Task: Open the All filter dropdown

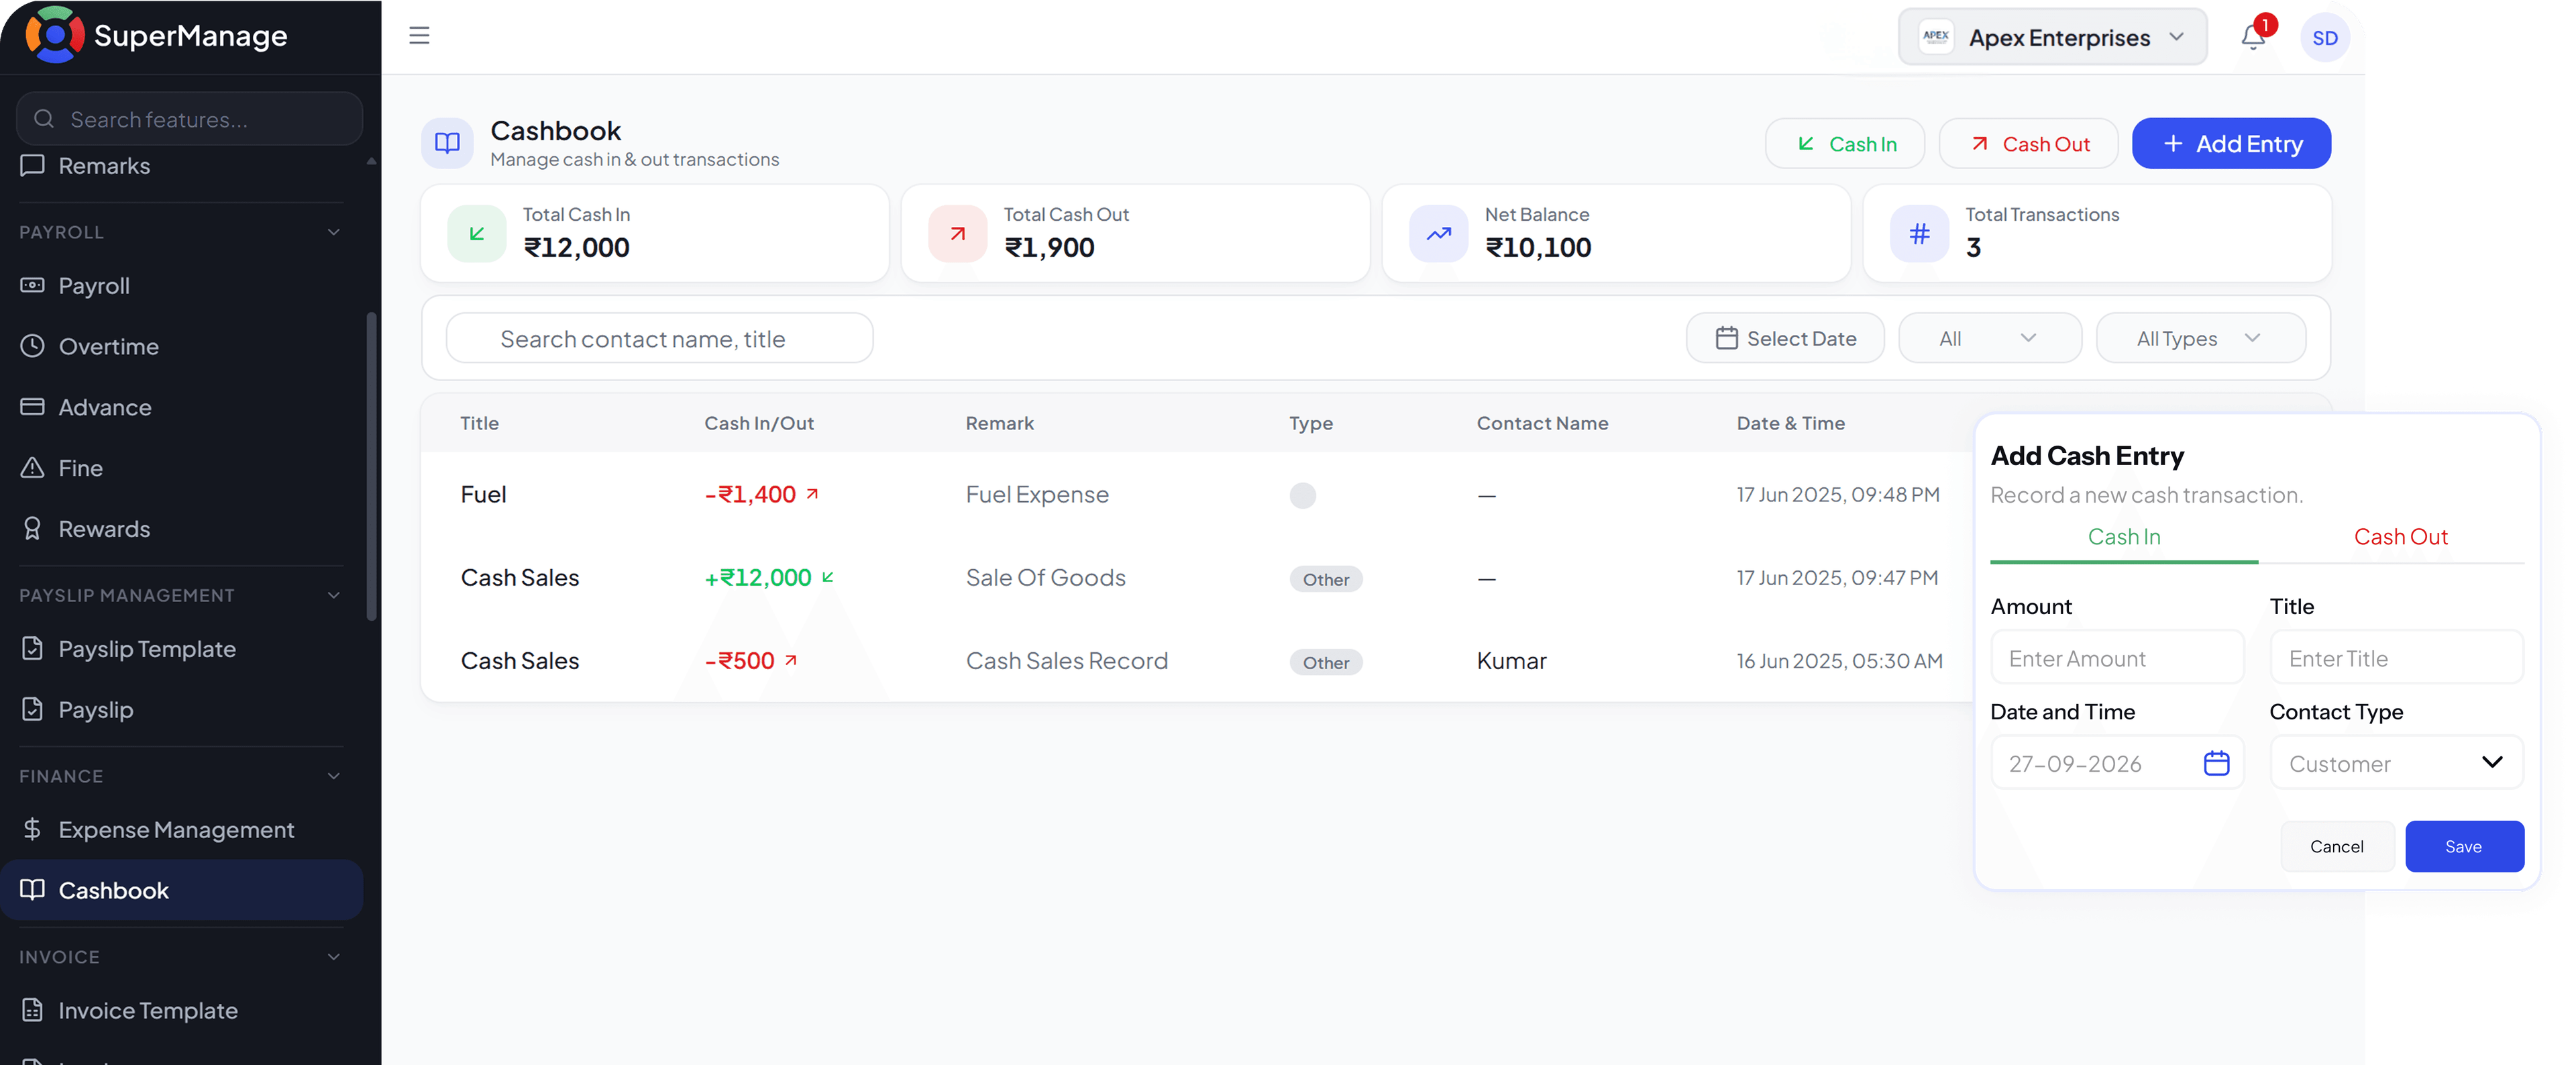Action: point(1989,338)
